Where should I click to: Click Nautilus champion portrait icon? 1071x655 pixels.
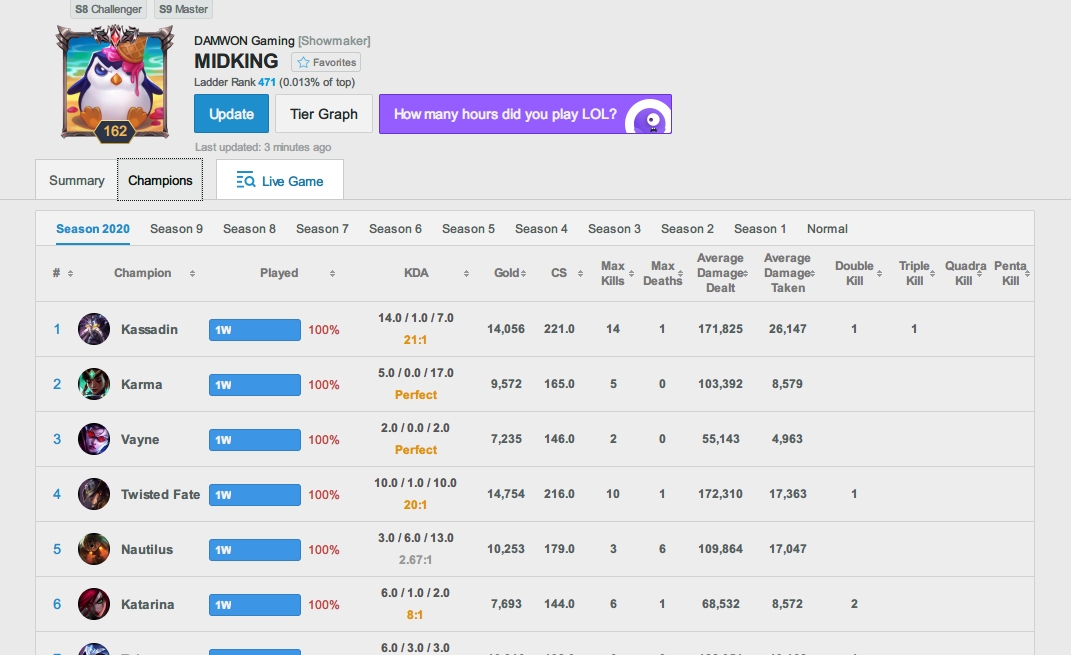click(x=94, y=549)
